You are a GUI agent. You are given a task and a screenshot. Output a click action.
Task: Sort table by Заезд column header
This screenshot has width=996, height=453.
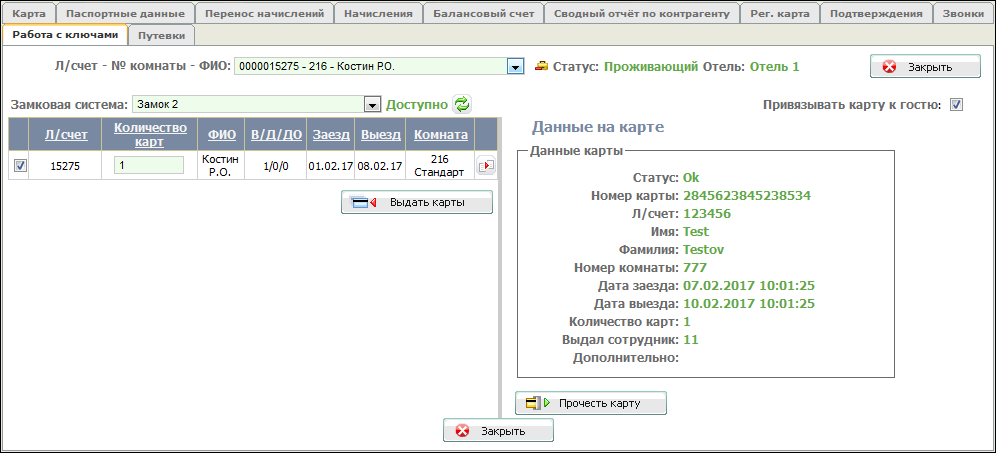click(x=329, y=135)
